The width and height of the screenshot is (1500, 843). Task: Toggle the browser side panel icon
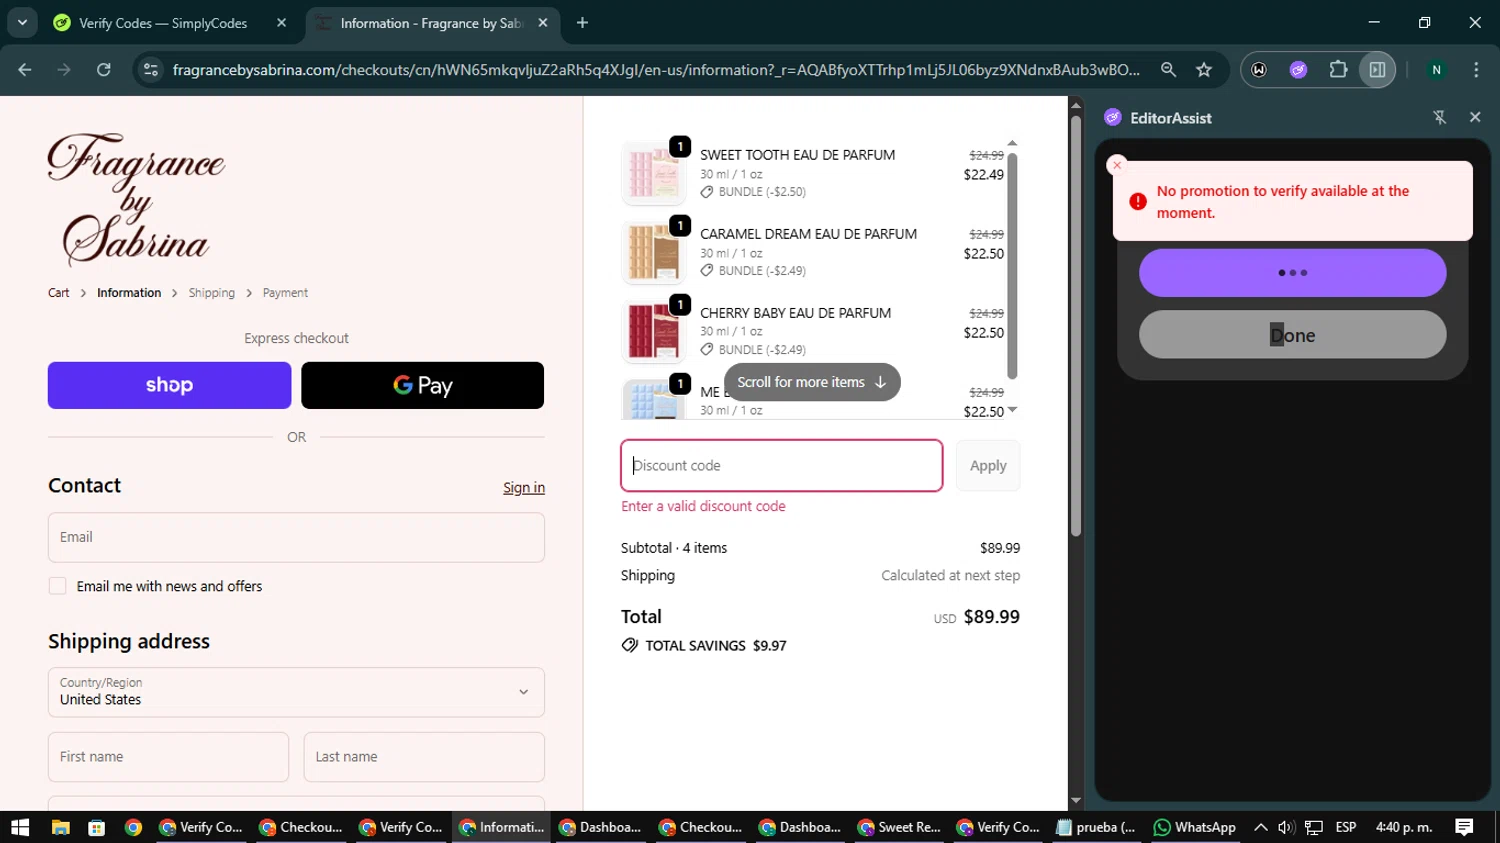pos(1377,69)
